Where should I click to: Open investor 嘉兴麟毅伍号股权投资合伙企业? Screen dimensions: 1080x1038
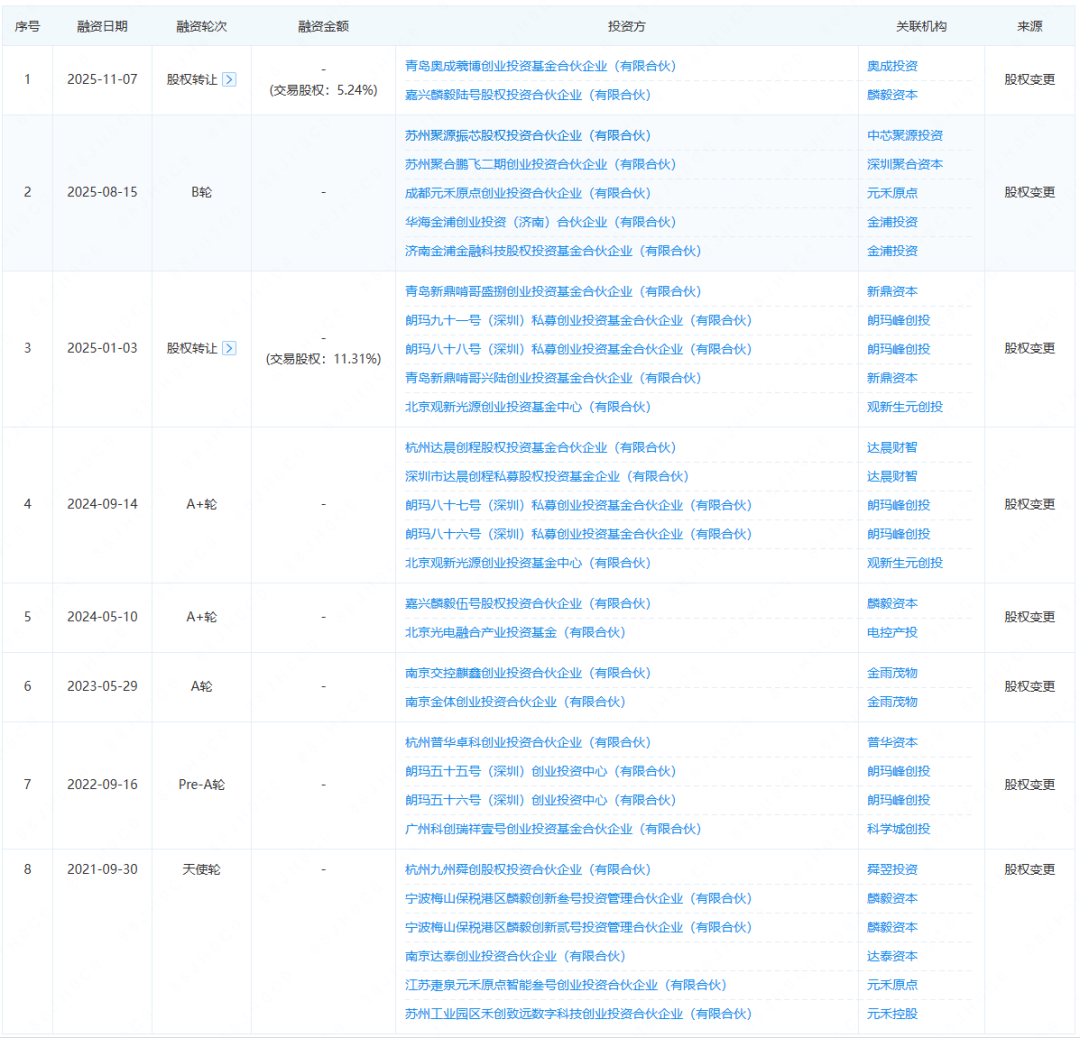pyautogui.click(x=528, y=605)
